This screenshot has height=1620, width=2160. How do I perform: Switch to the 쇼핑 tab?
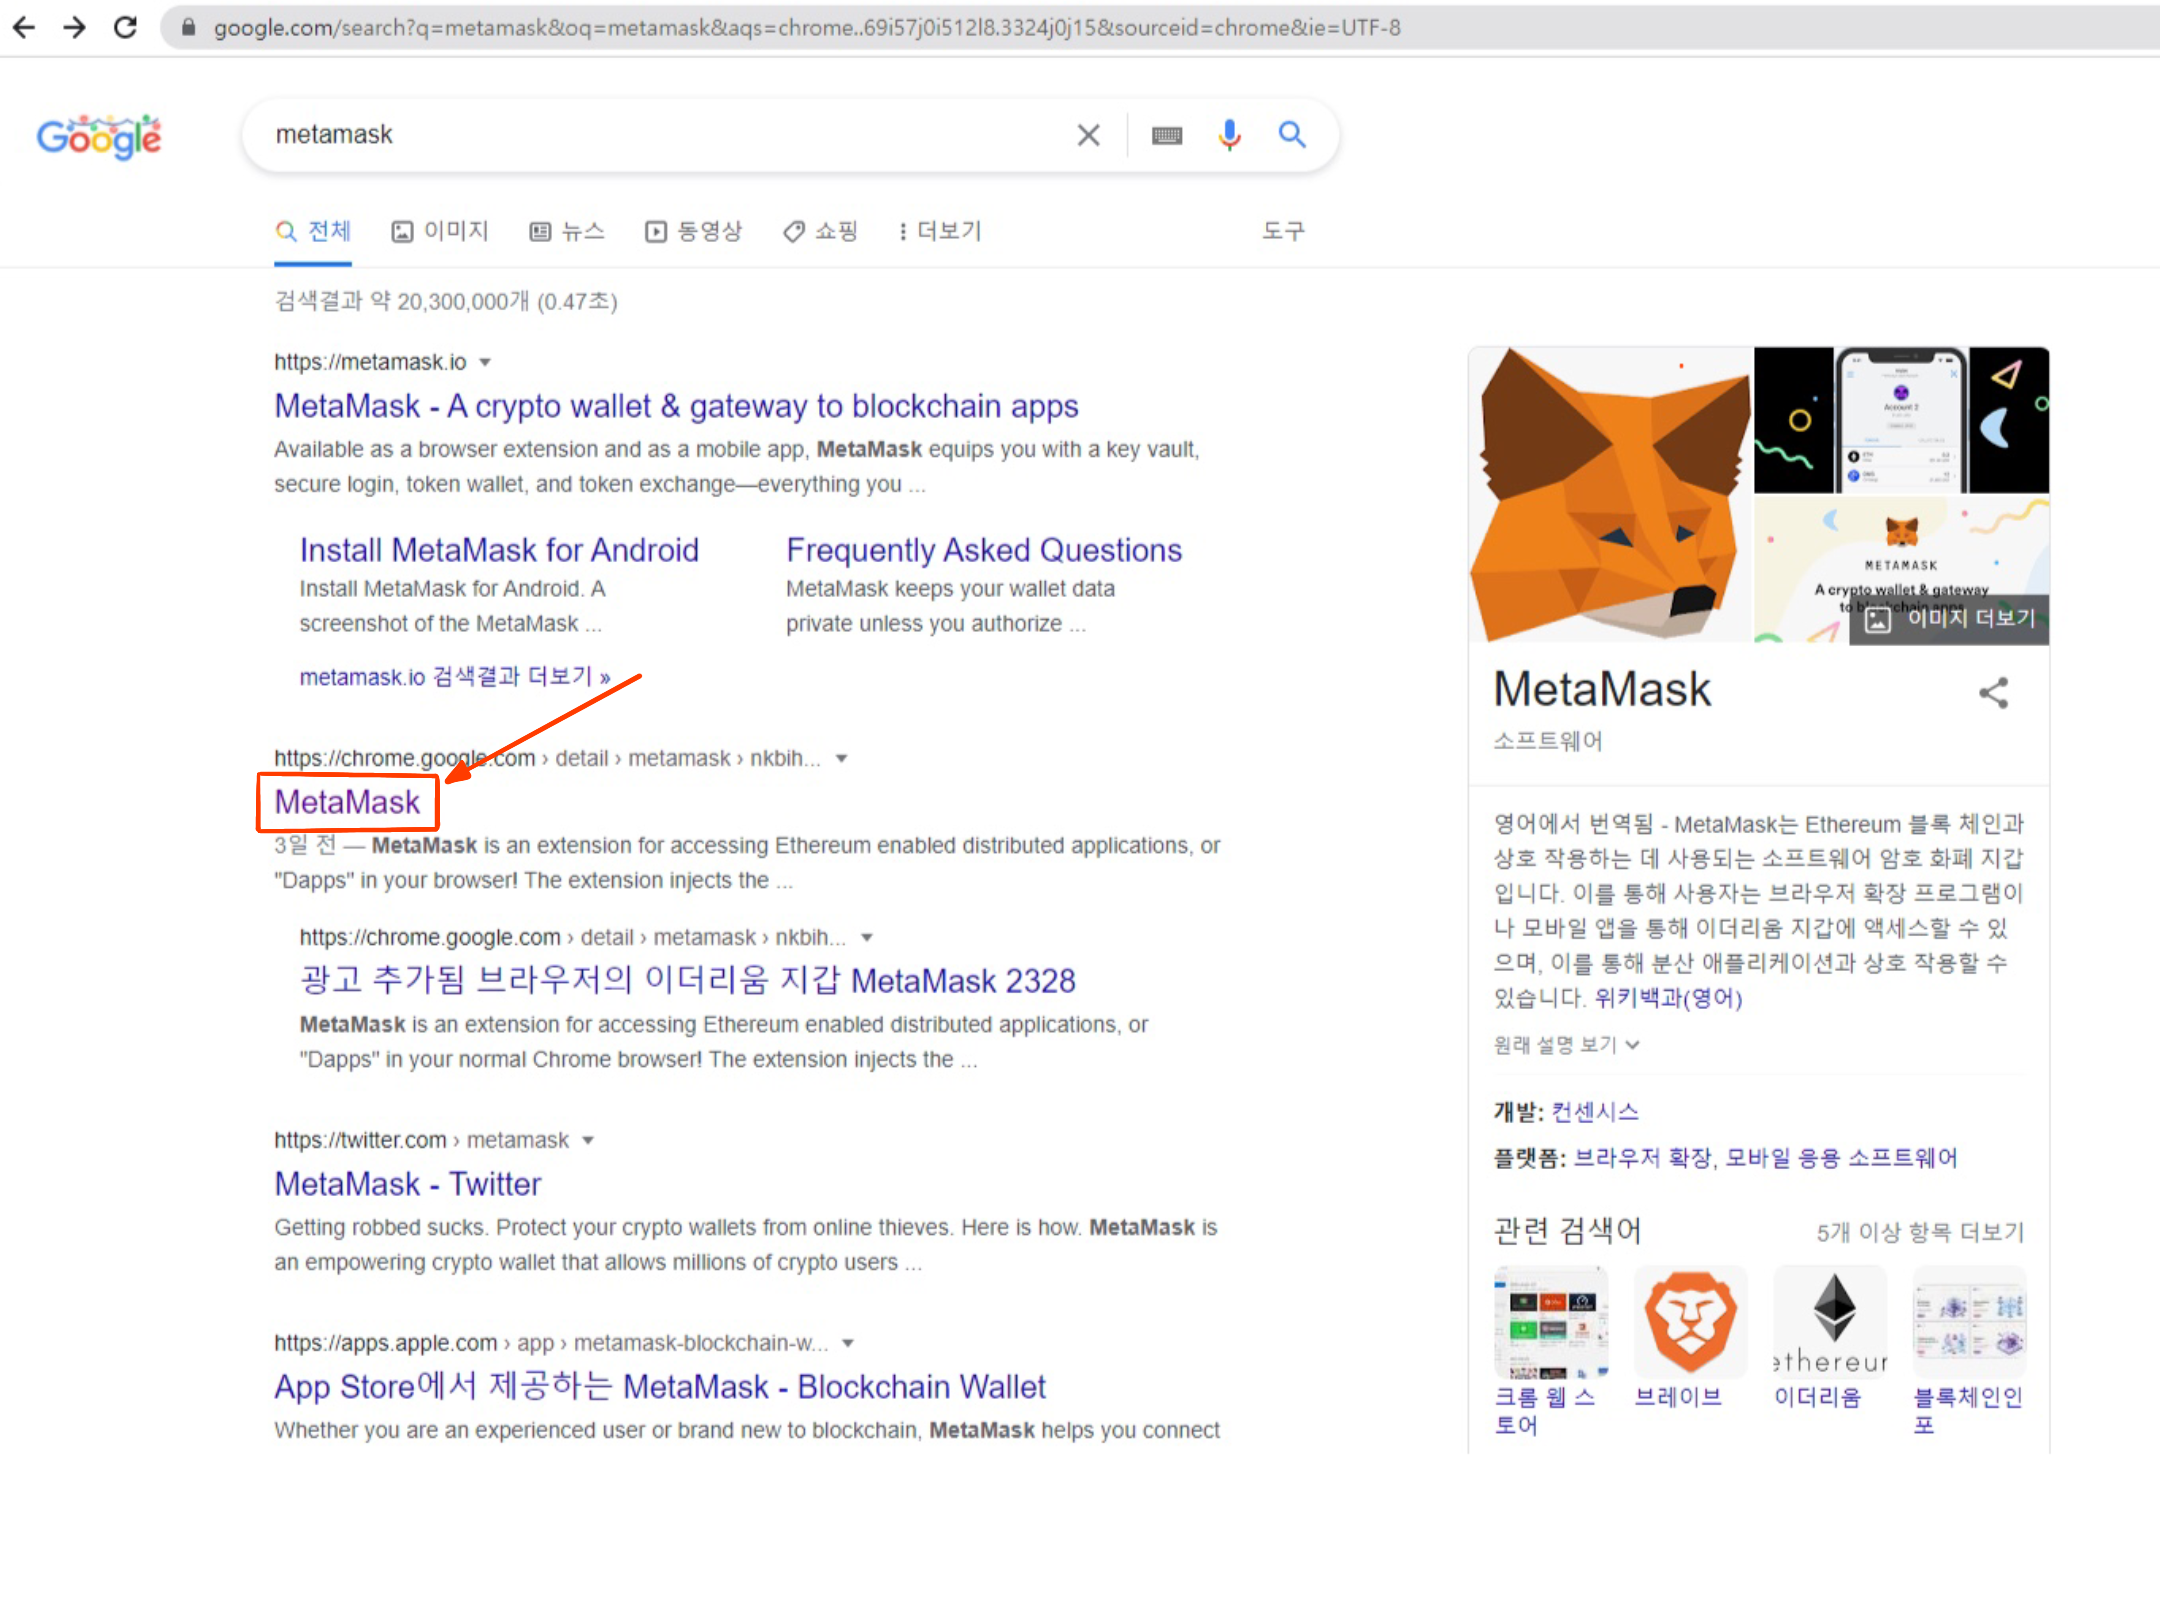tap(821, 232)
